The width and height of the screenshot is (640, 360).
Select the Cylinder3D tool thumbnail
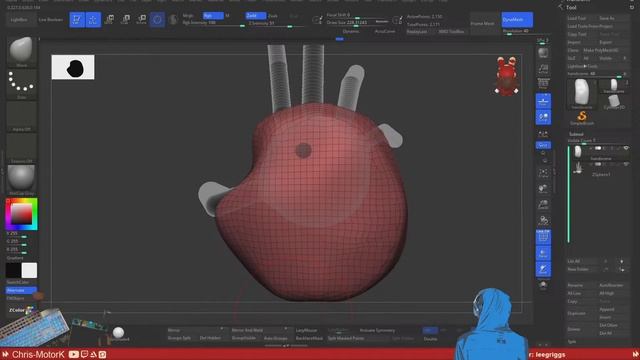(x=613, y=102)
